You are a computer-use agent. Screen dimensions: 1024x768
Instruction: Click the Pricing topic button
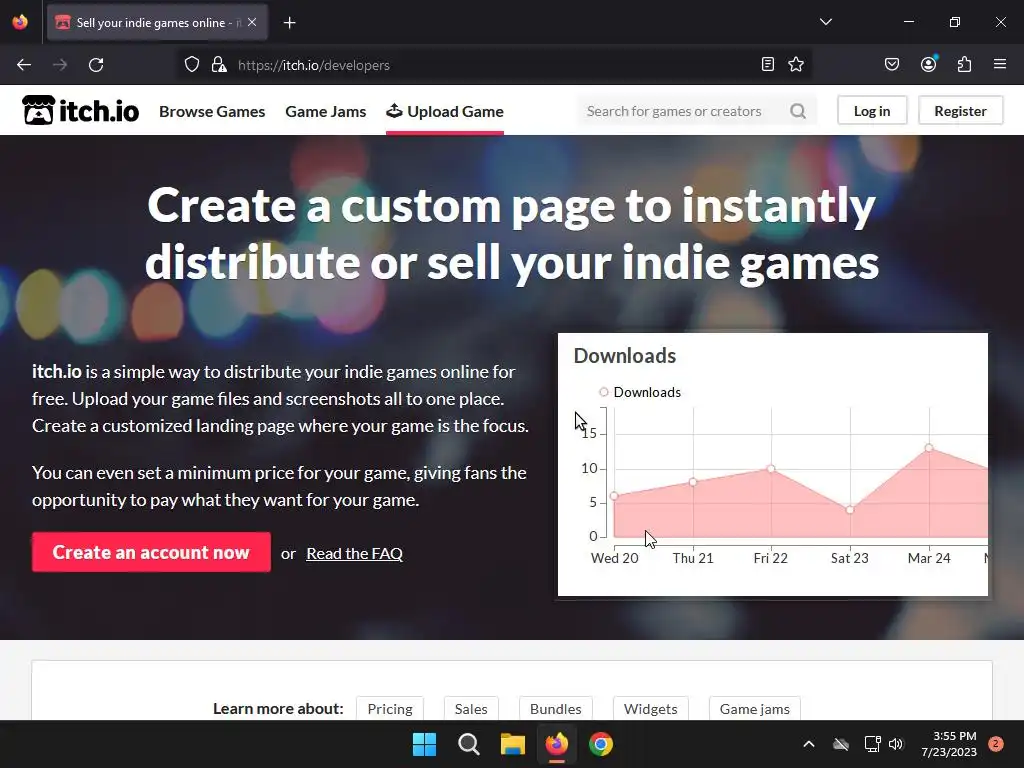(x=390, y=709)
